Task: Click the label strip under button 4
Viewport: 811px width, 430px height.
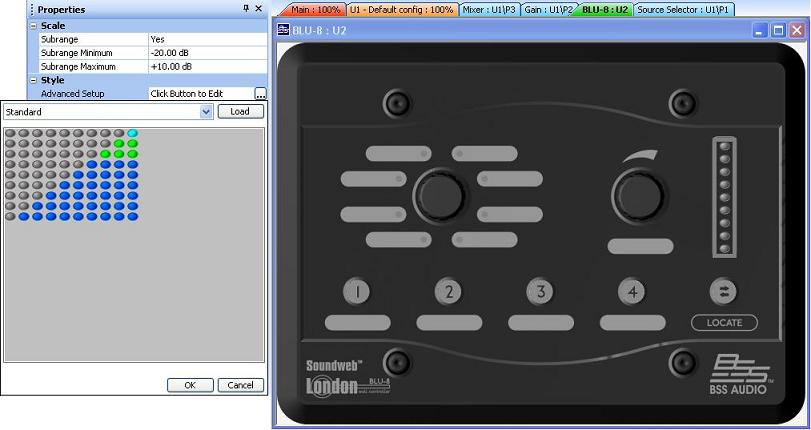Action: (x=633, y=323)
